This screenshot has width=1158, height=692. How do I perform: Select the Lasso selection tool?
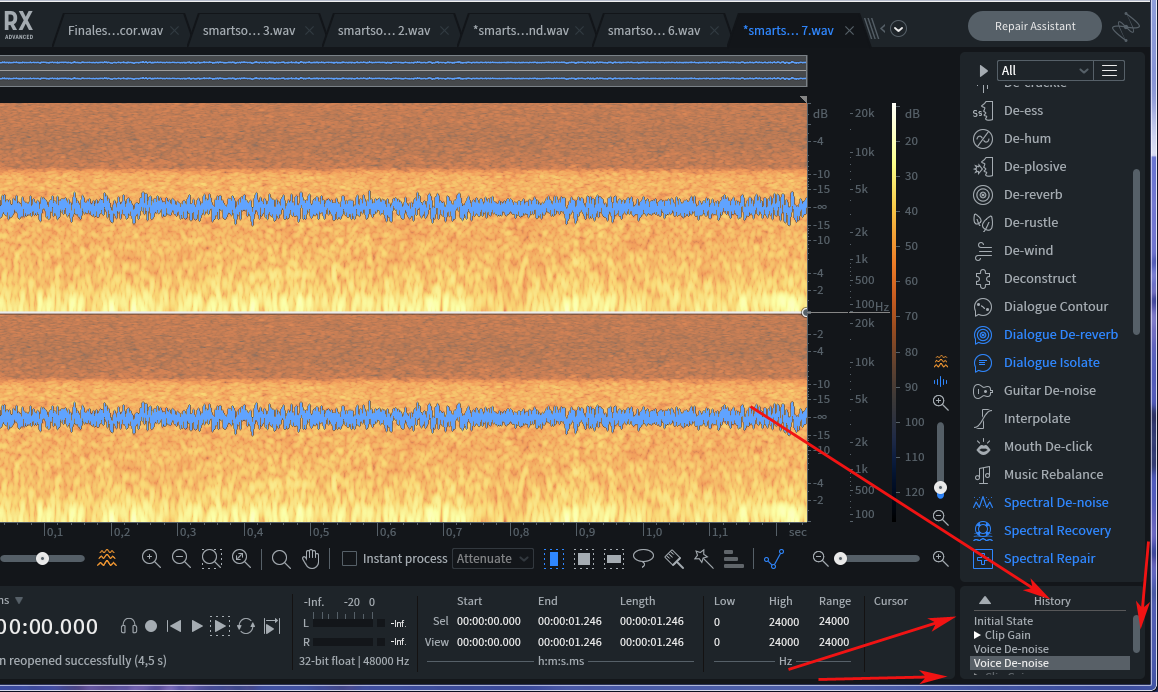pyautogui.click(x=643, y=559)
